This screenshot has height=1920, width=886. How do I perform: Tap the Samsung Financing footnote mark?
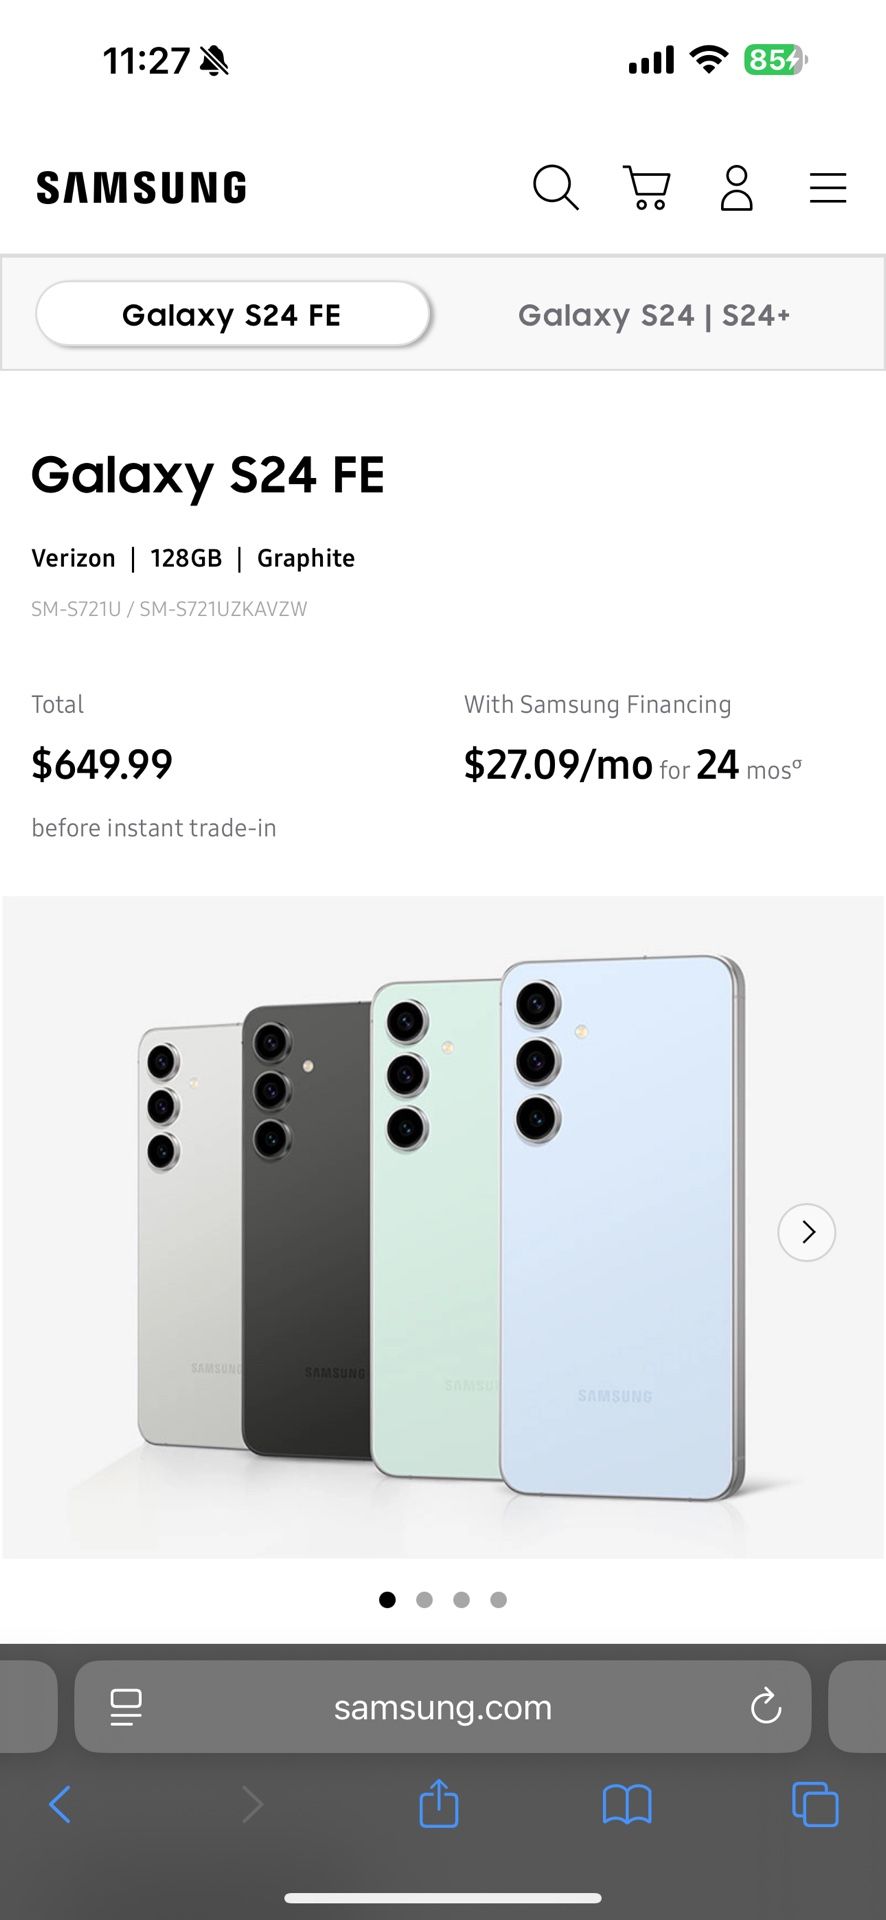[797, 763]
